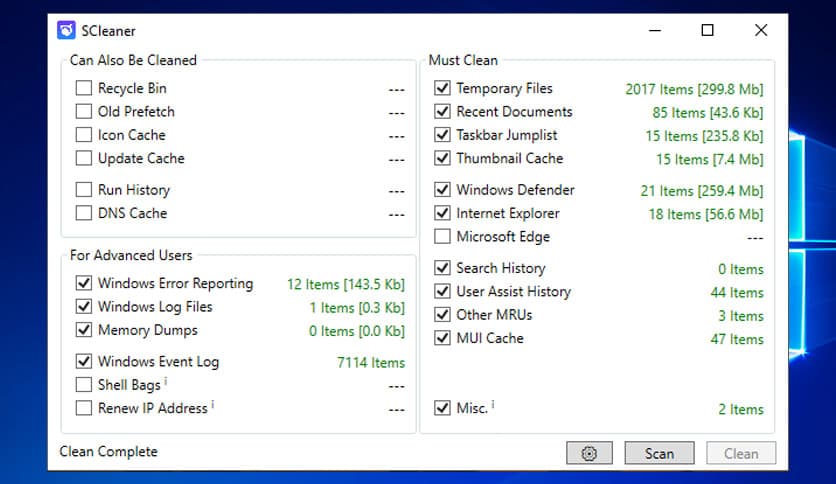
Task: Click the '15 Items [235.8 Kb]' value
Action: tap(704, 136)
